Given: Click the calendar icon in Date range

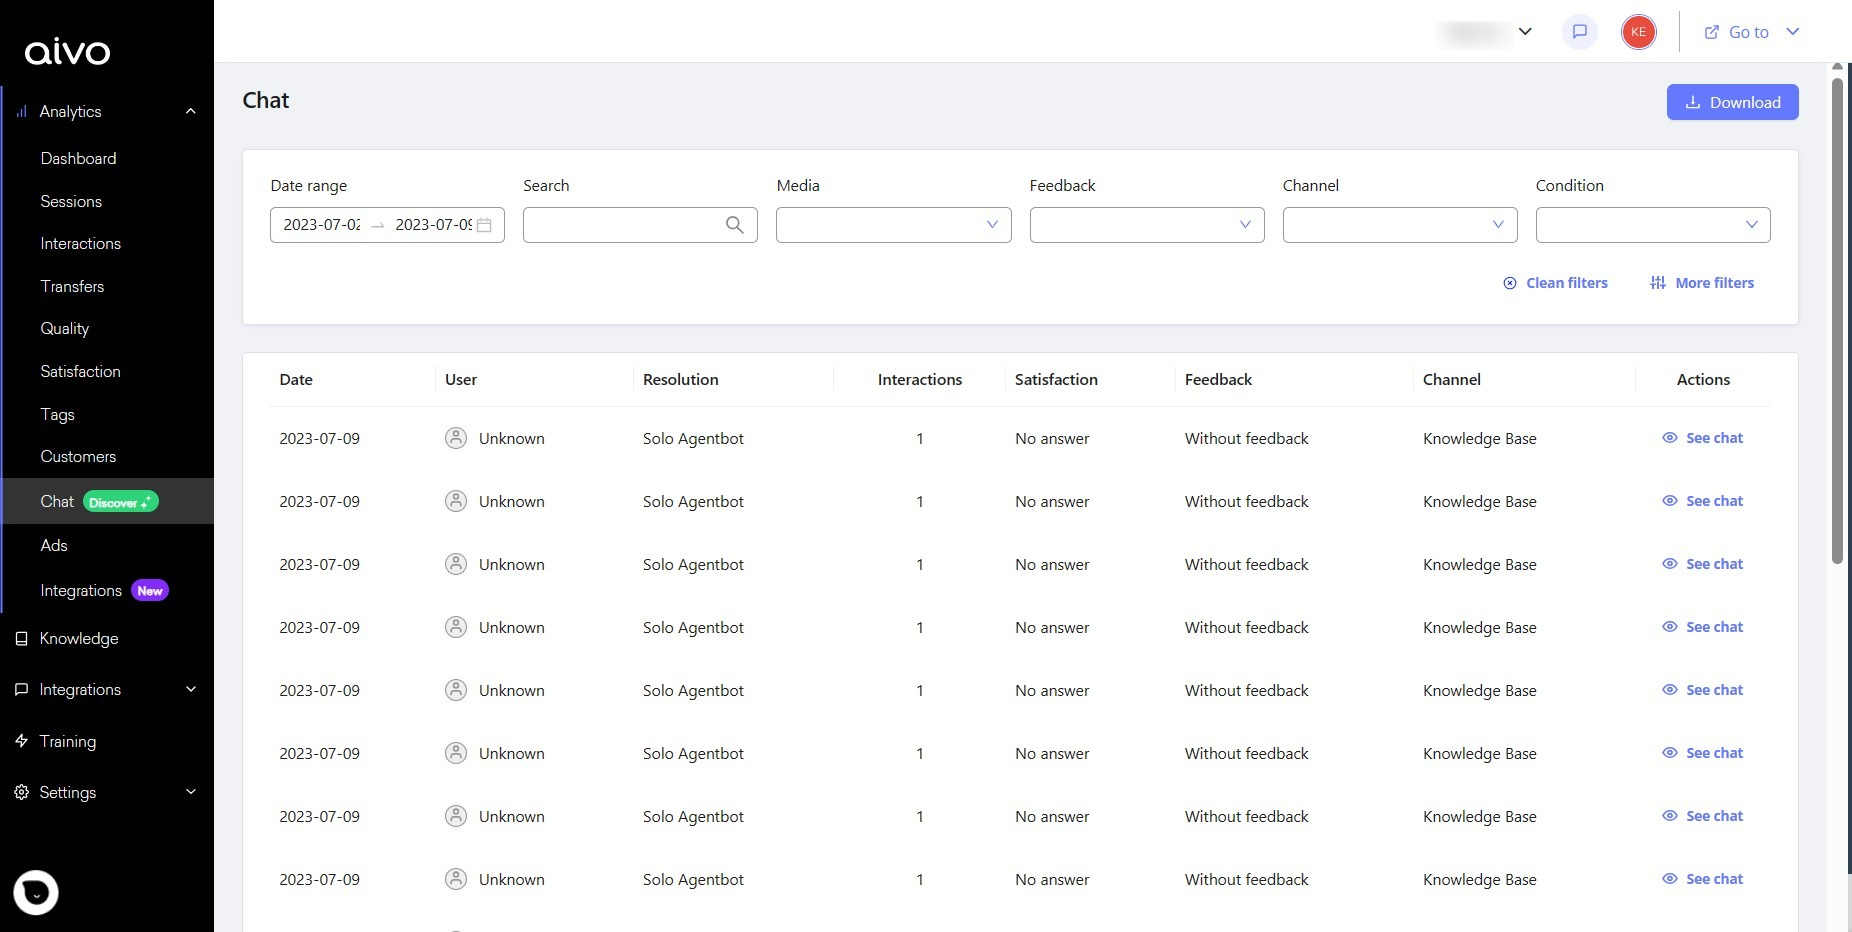Looking at the screenshot, I should [x=485, y=225].
